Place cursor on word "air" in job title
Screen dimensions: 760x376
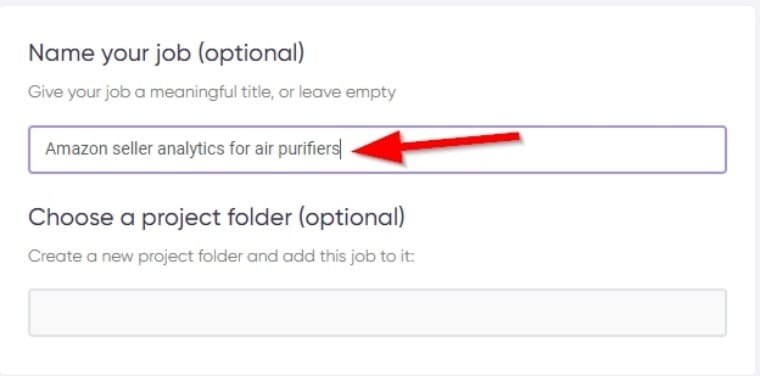click(264, 149)
